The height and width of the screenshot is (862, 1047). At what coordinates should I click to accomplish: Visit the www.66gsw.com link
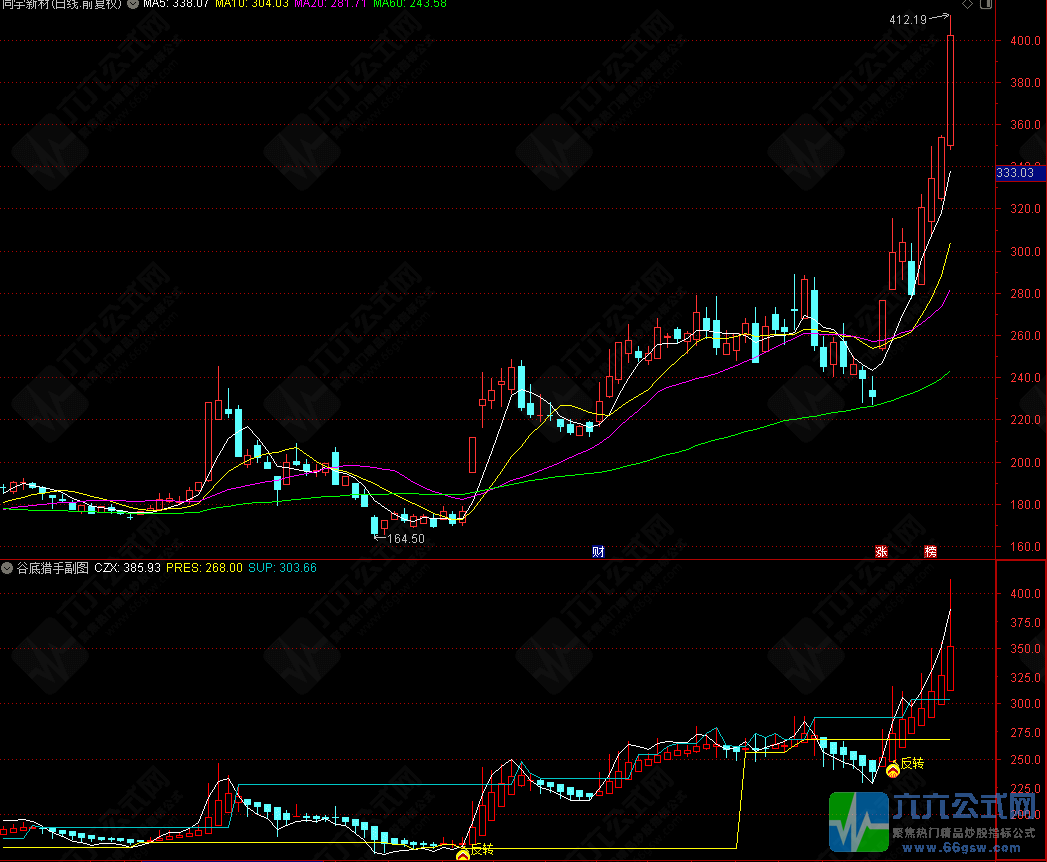[961, 849]
